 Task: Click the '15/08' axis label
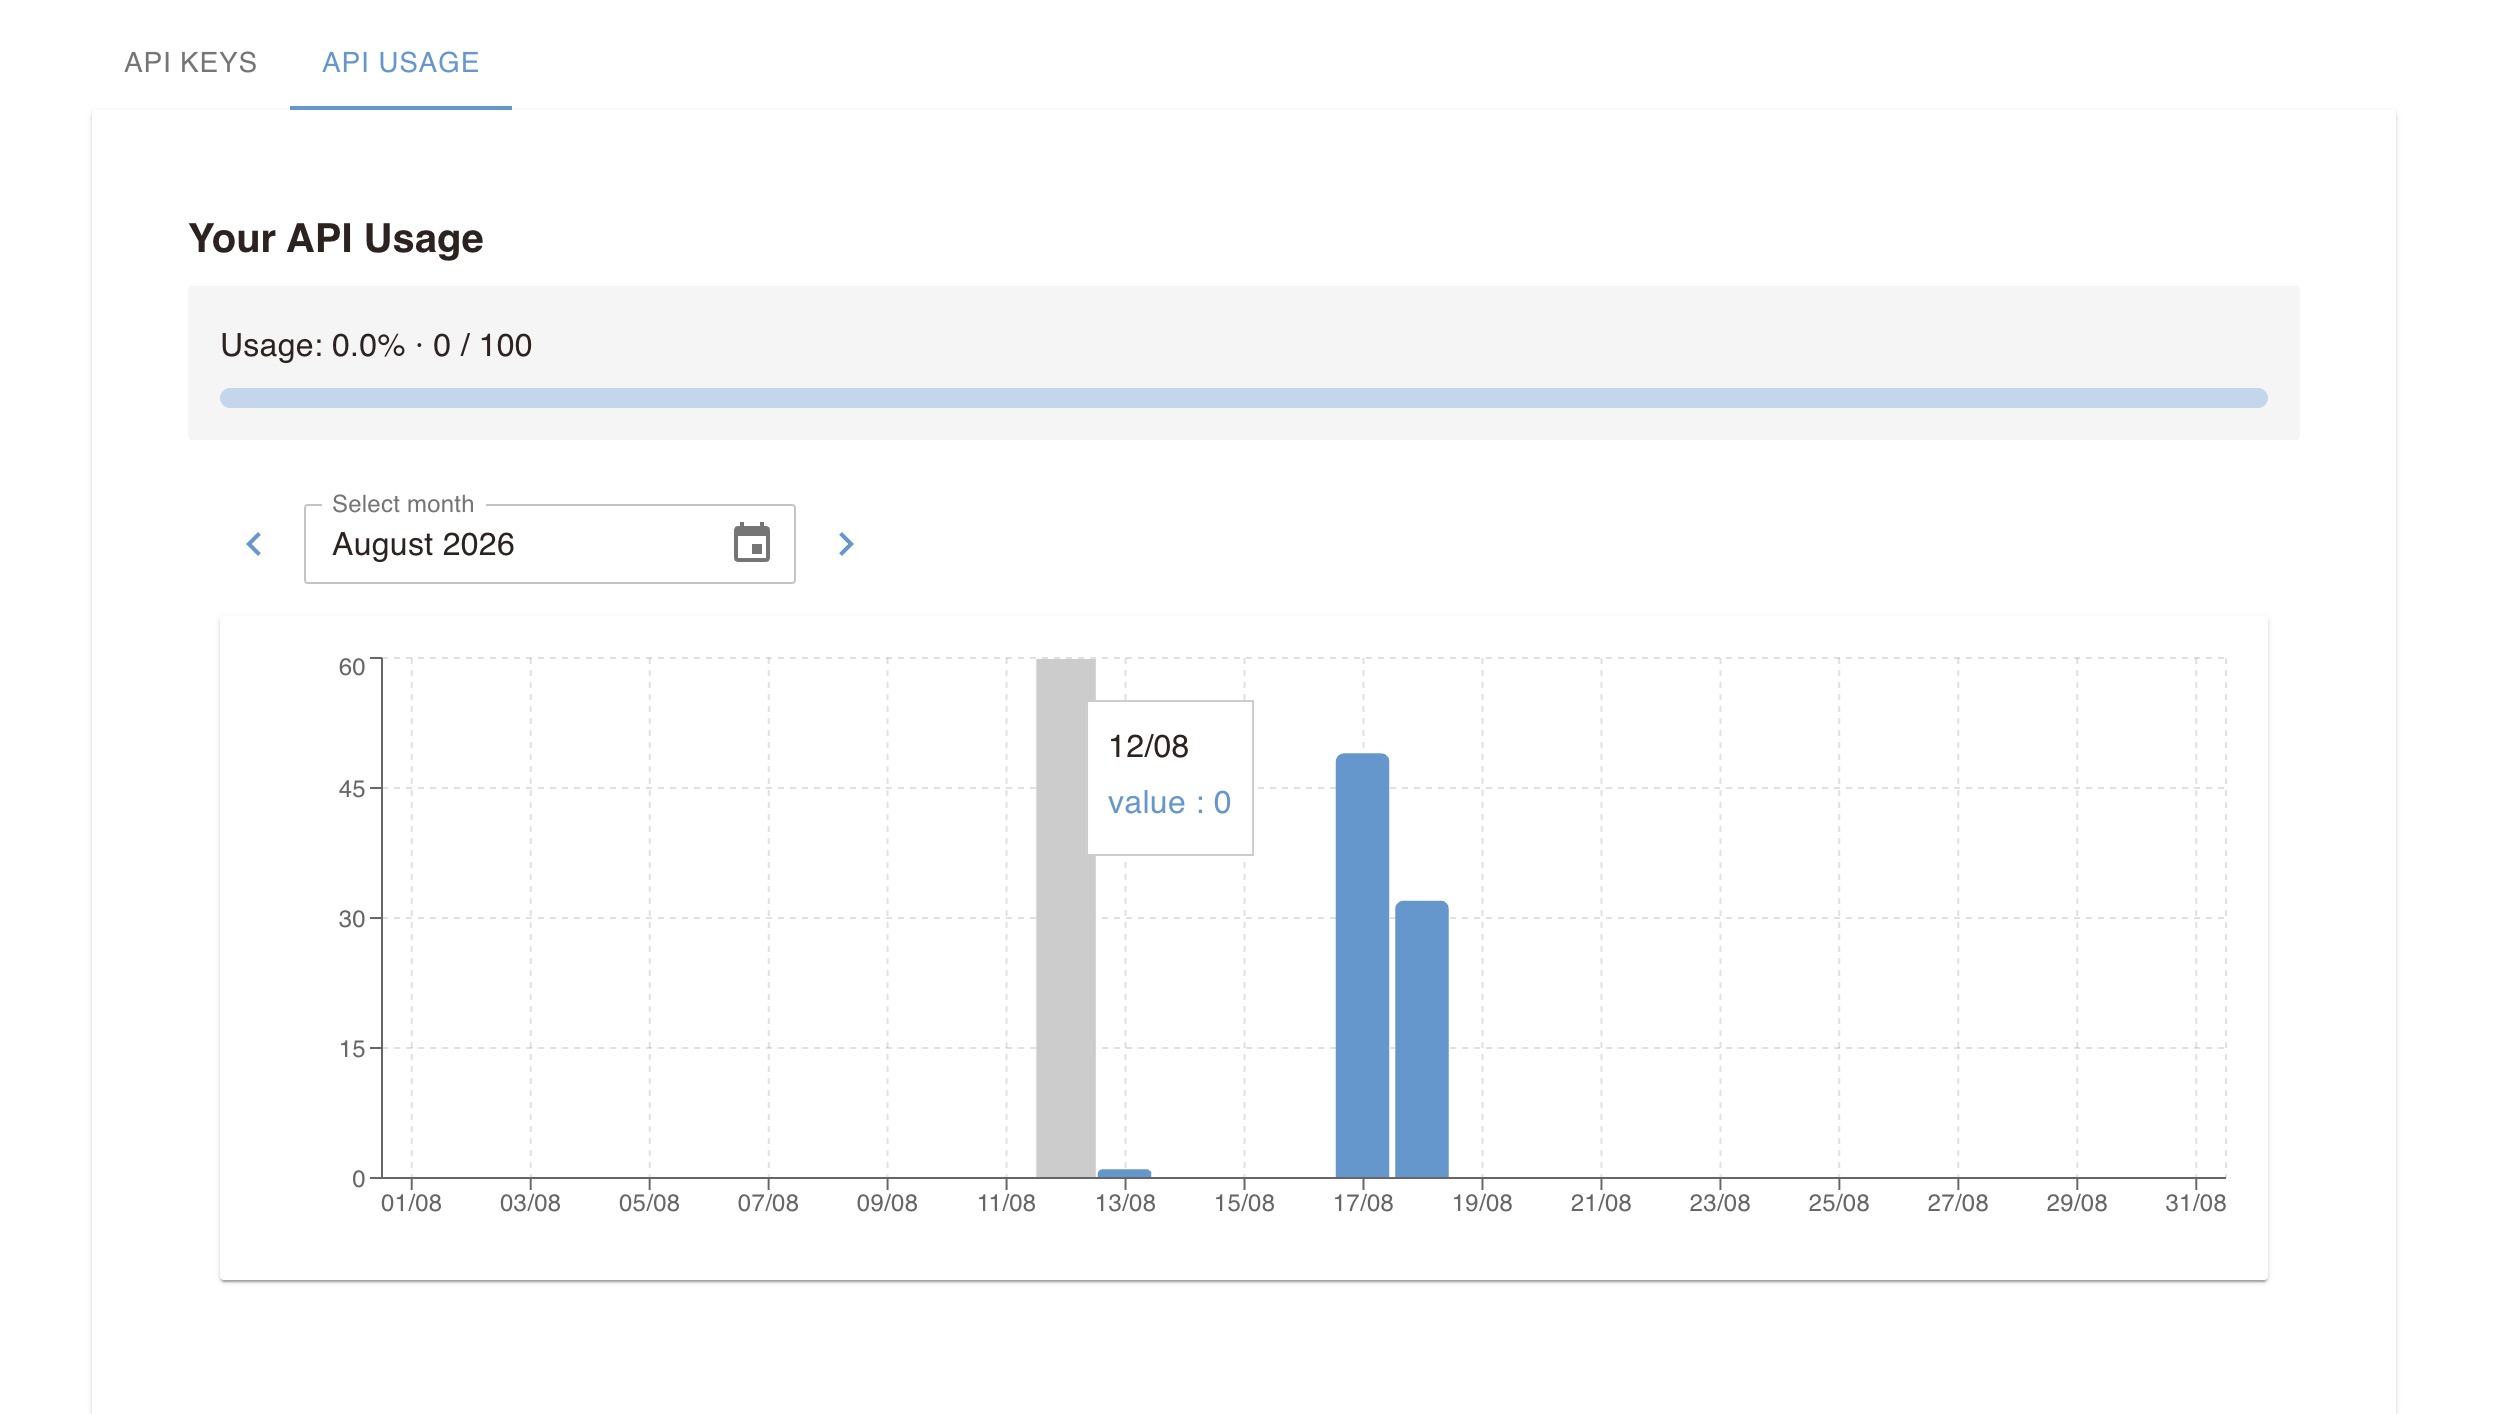[1244, 1203]
